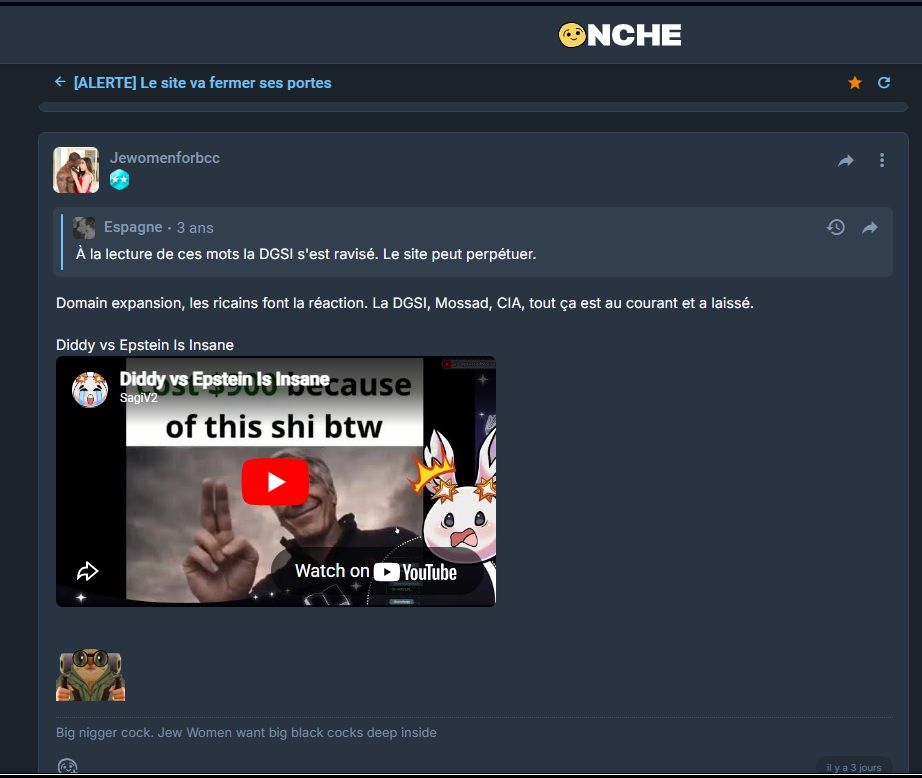
Task: Select the text 'Domain expansion, les ricains font la réaction'
Action: 212,303
